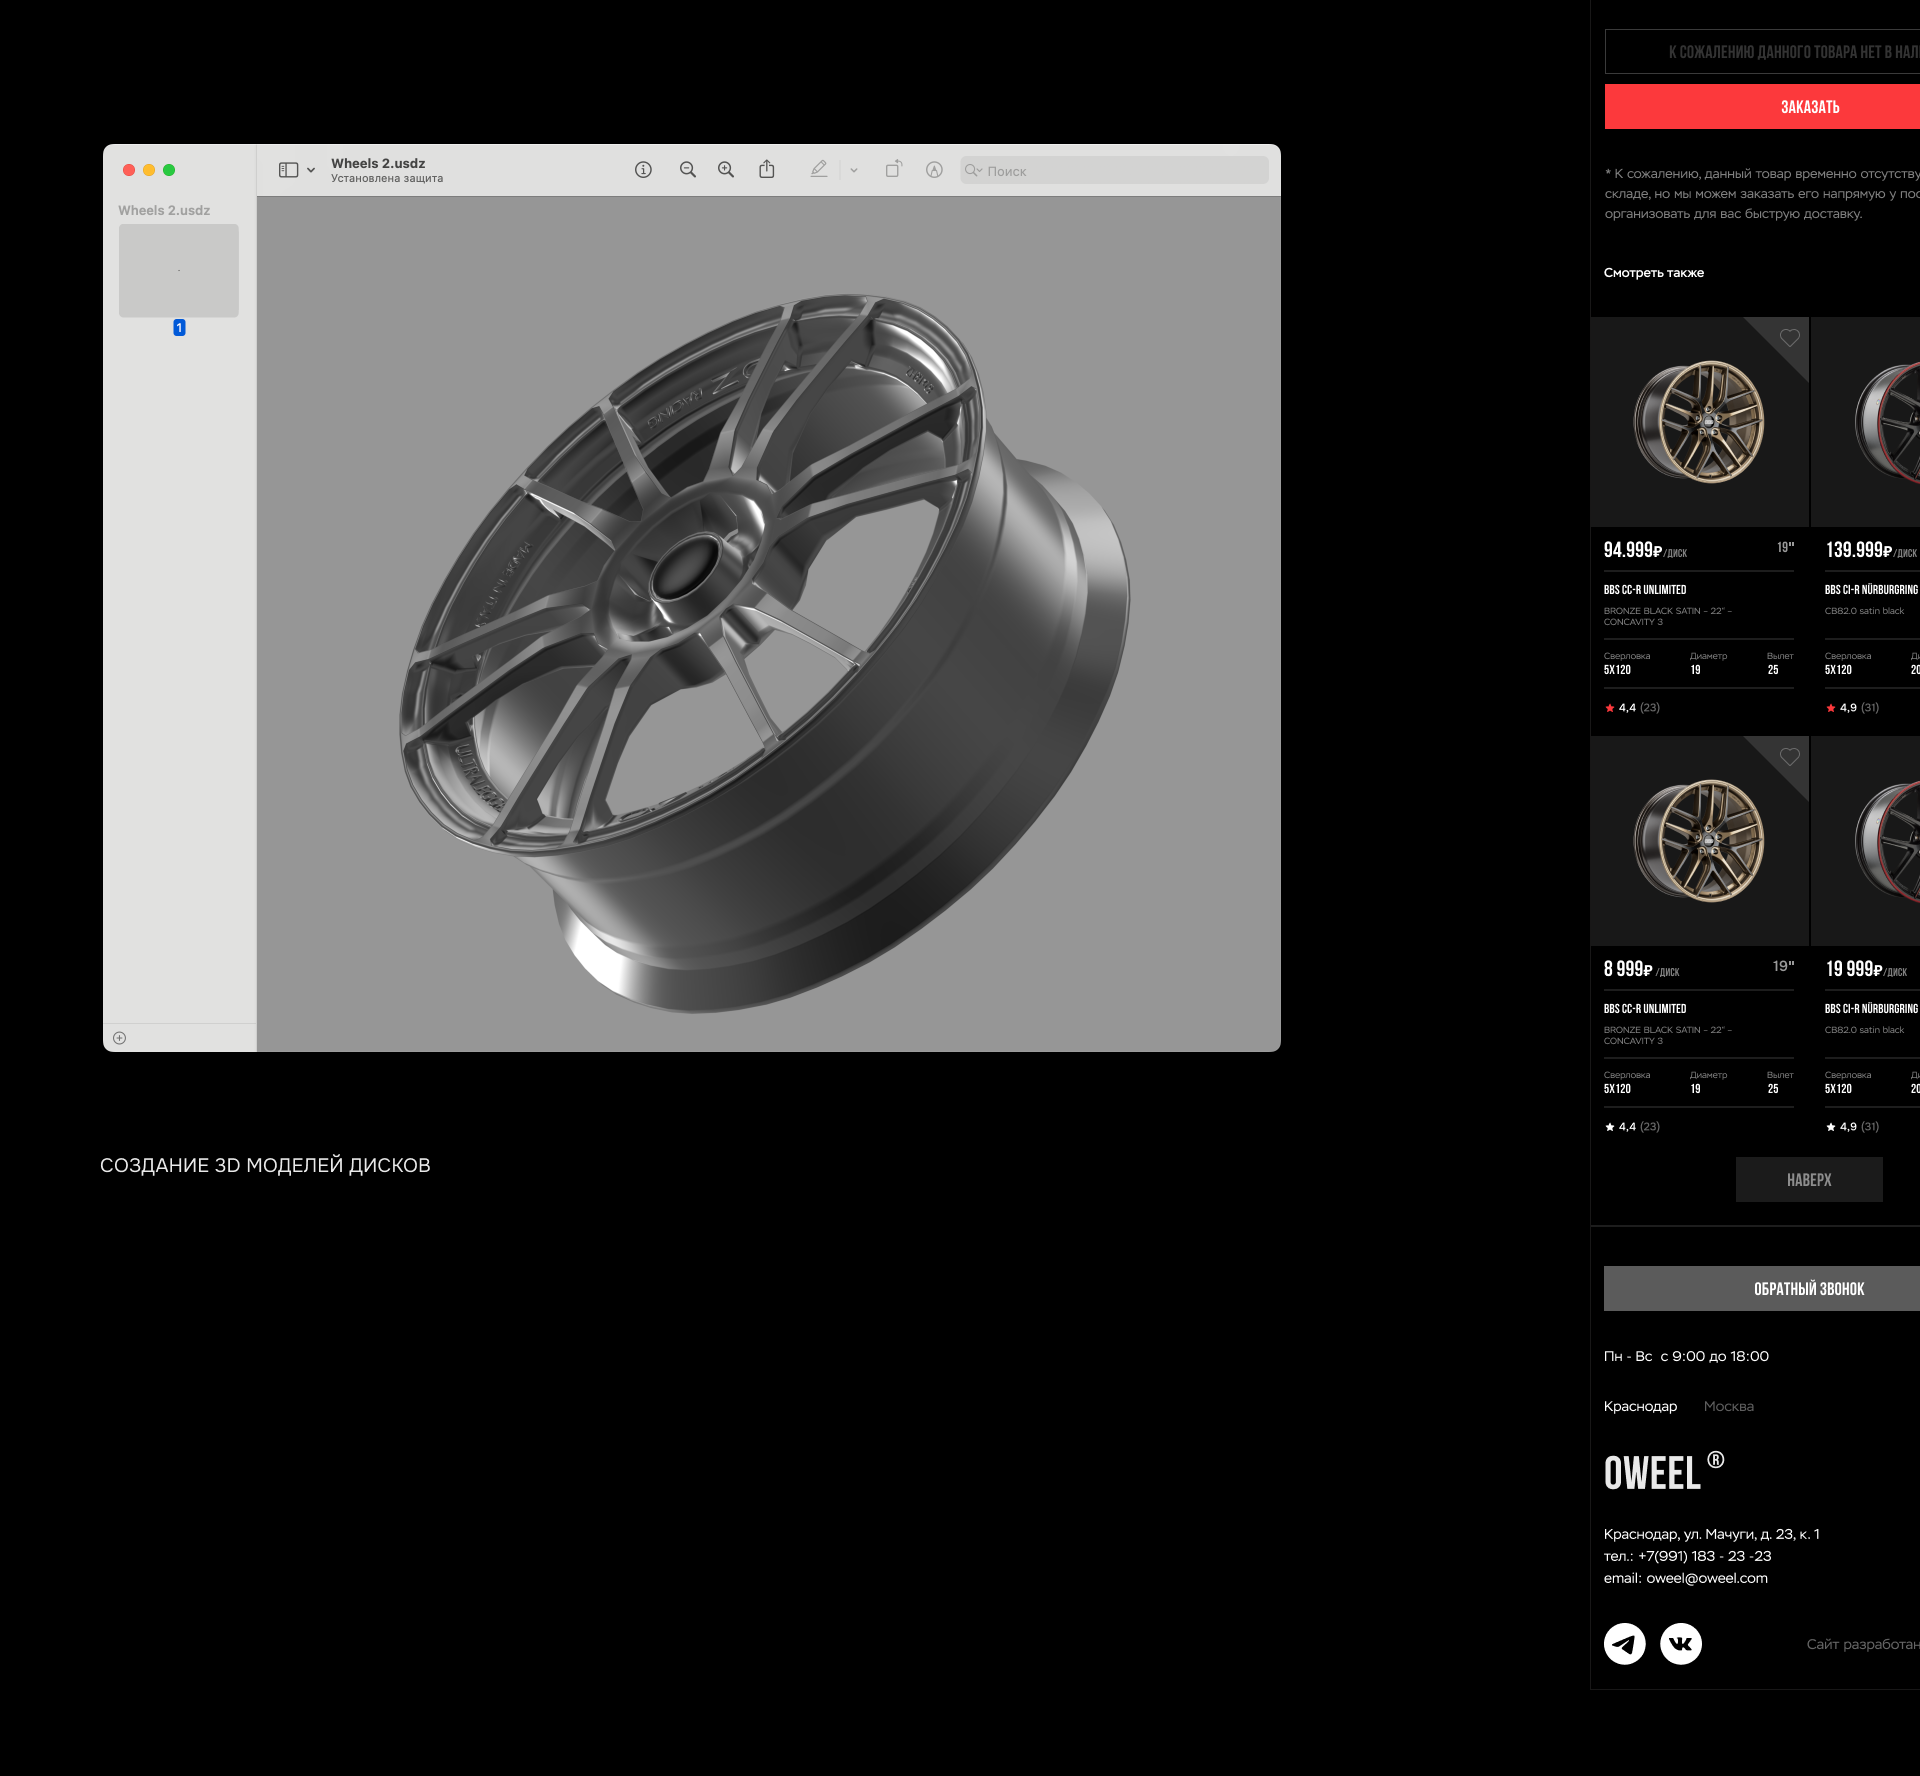The width and height of the screenshot is (1920, 1776).
Task: Select the Краснодар city tab
Action: (1640, 1406)
